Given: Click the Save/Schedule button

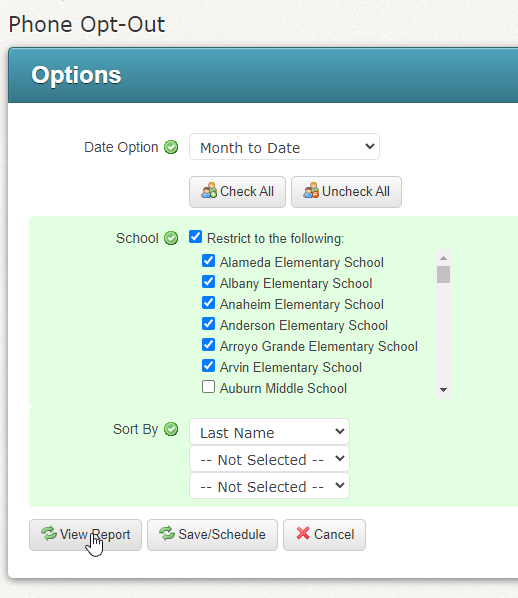Looking at the screenshot, I should pos(212,535).
